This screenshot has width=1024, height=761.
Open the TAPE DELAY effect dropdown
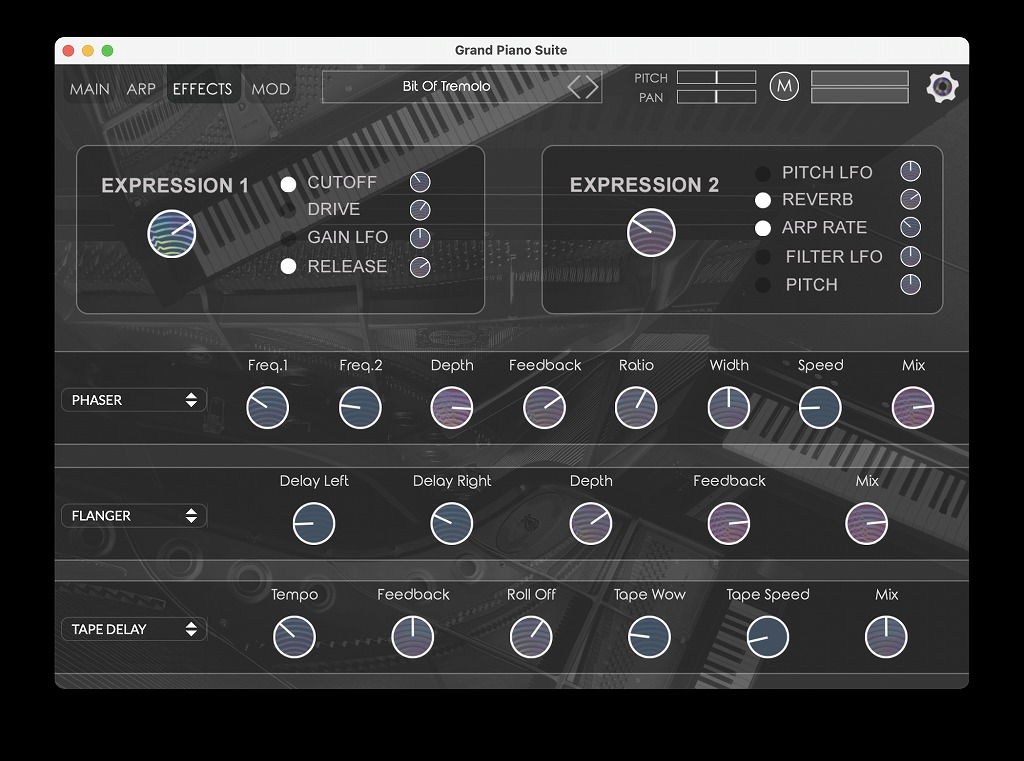click(134, 630)
